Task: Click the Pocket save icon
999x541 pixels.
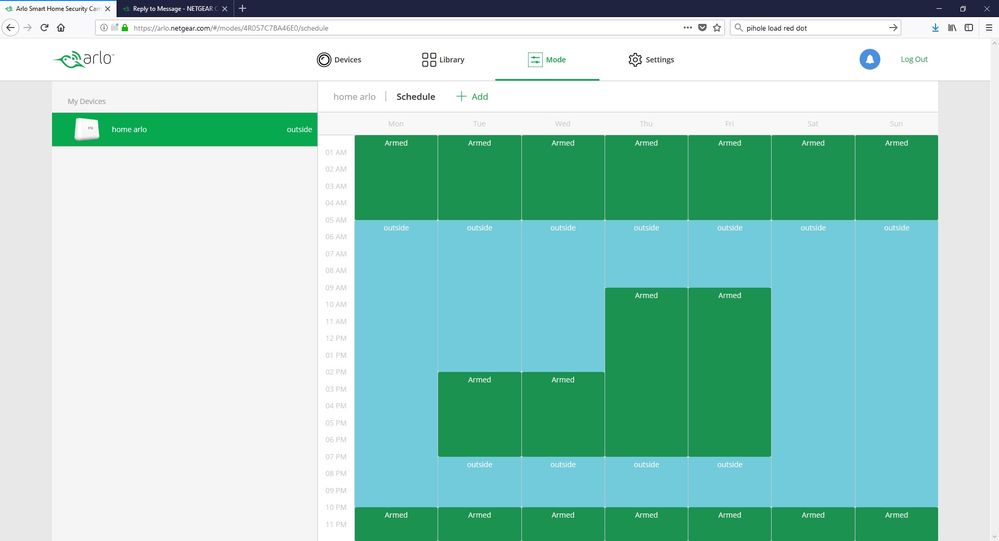Action: (x=702, y=27)
